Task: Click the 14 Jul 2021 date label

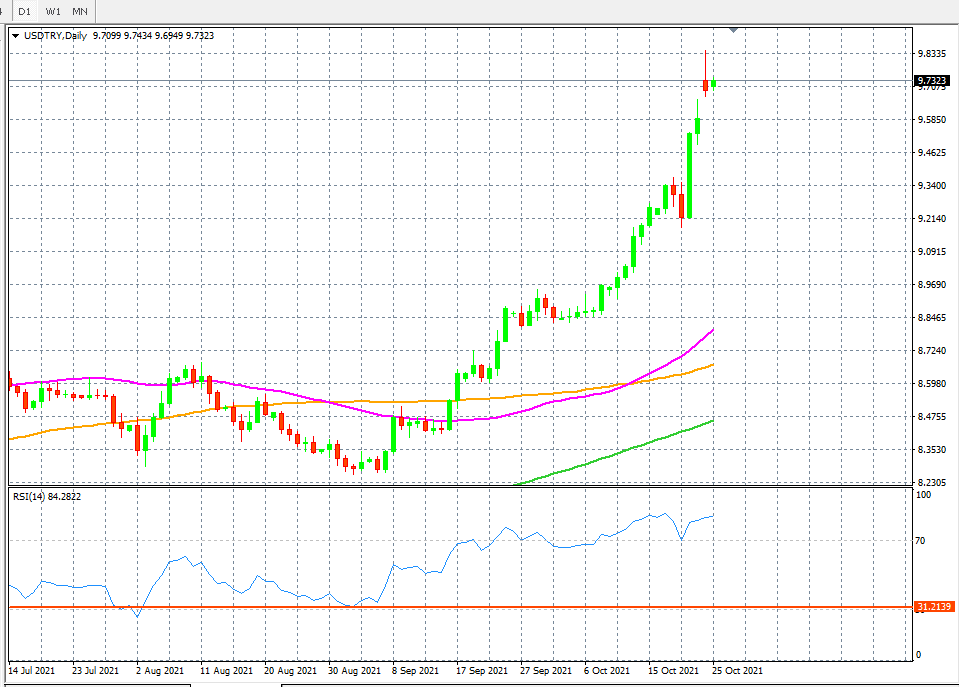Action: (x=31, y=670)
